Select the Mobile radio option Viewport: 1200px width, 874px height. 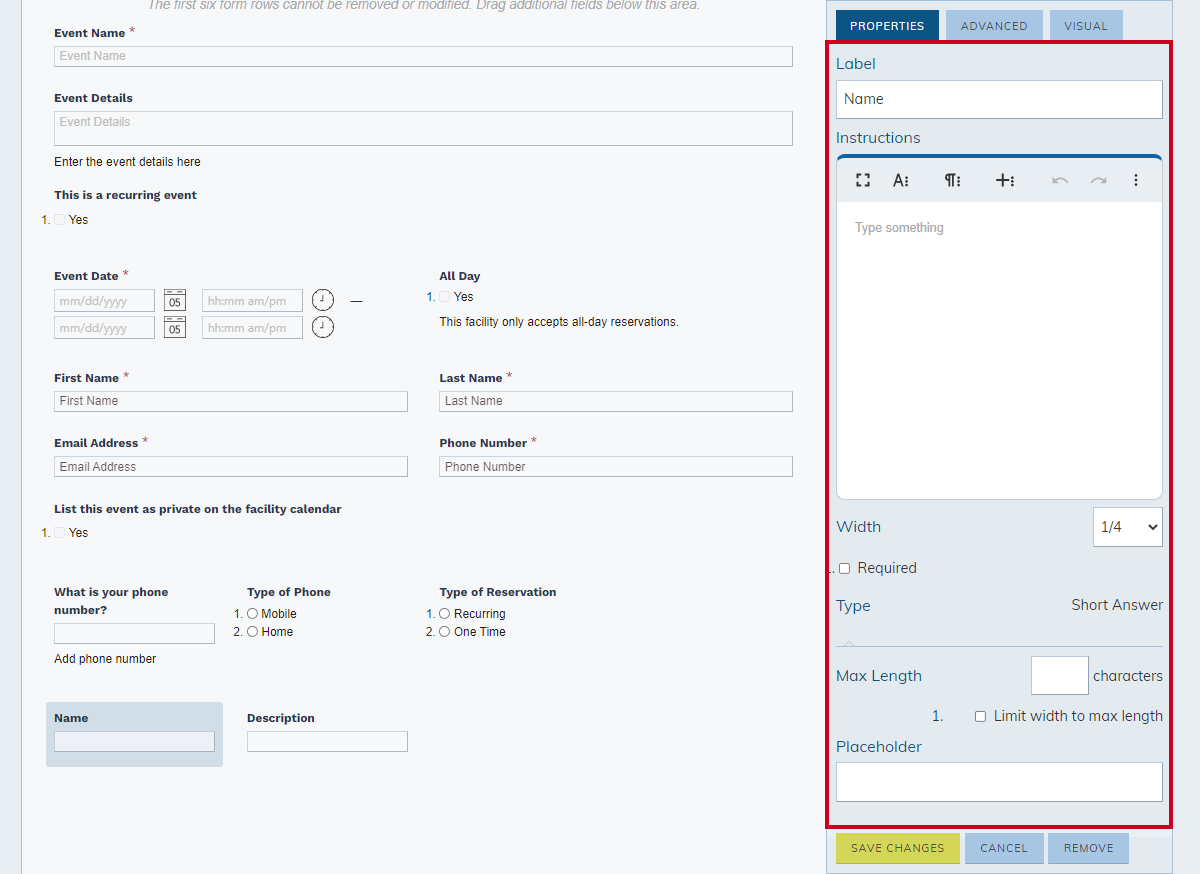coord(253,614)
